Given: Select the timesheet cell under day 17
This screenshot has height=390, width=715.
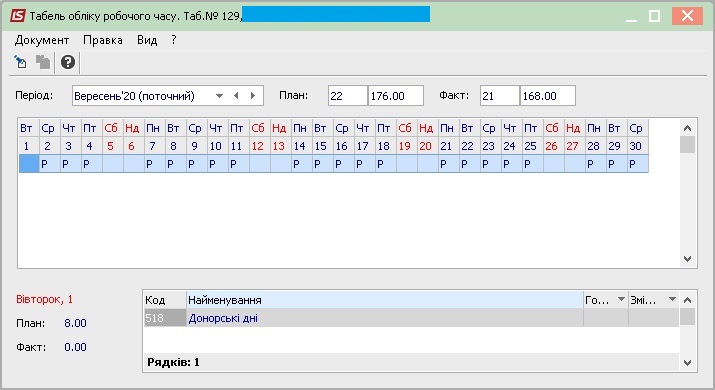Looking at the screenshot, I should [x=365, y=164].
